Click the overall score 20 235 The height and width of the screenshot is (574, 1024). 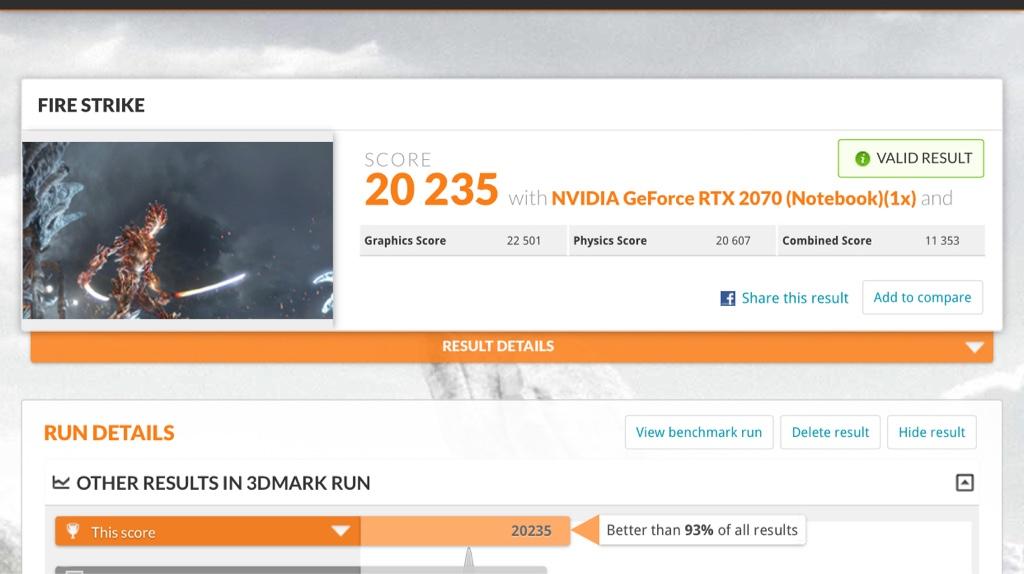click(x=432, y=190)
